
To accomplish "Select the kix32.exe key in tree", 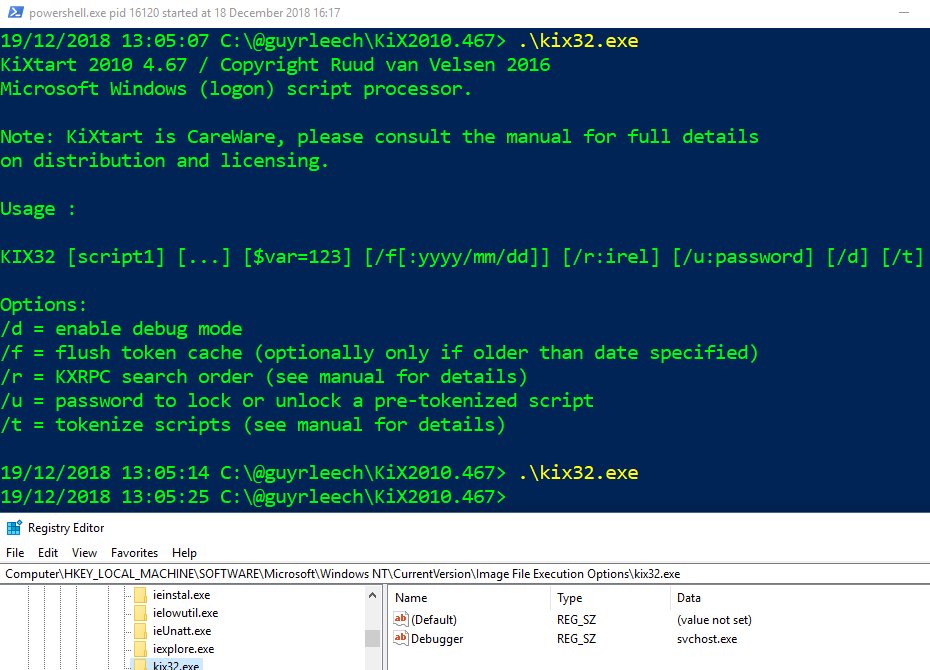I will [176, 665].
